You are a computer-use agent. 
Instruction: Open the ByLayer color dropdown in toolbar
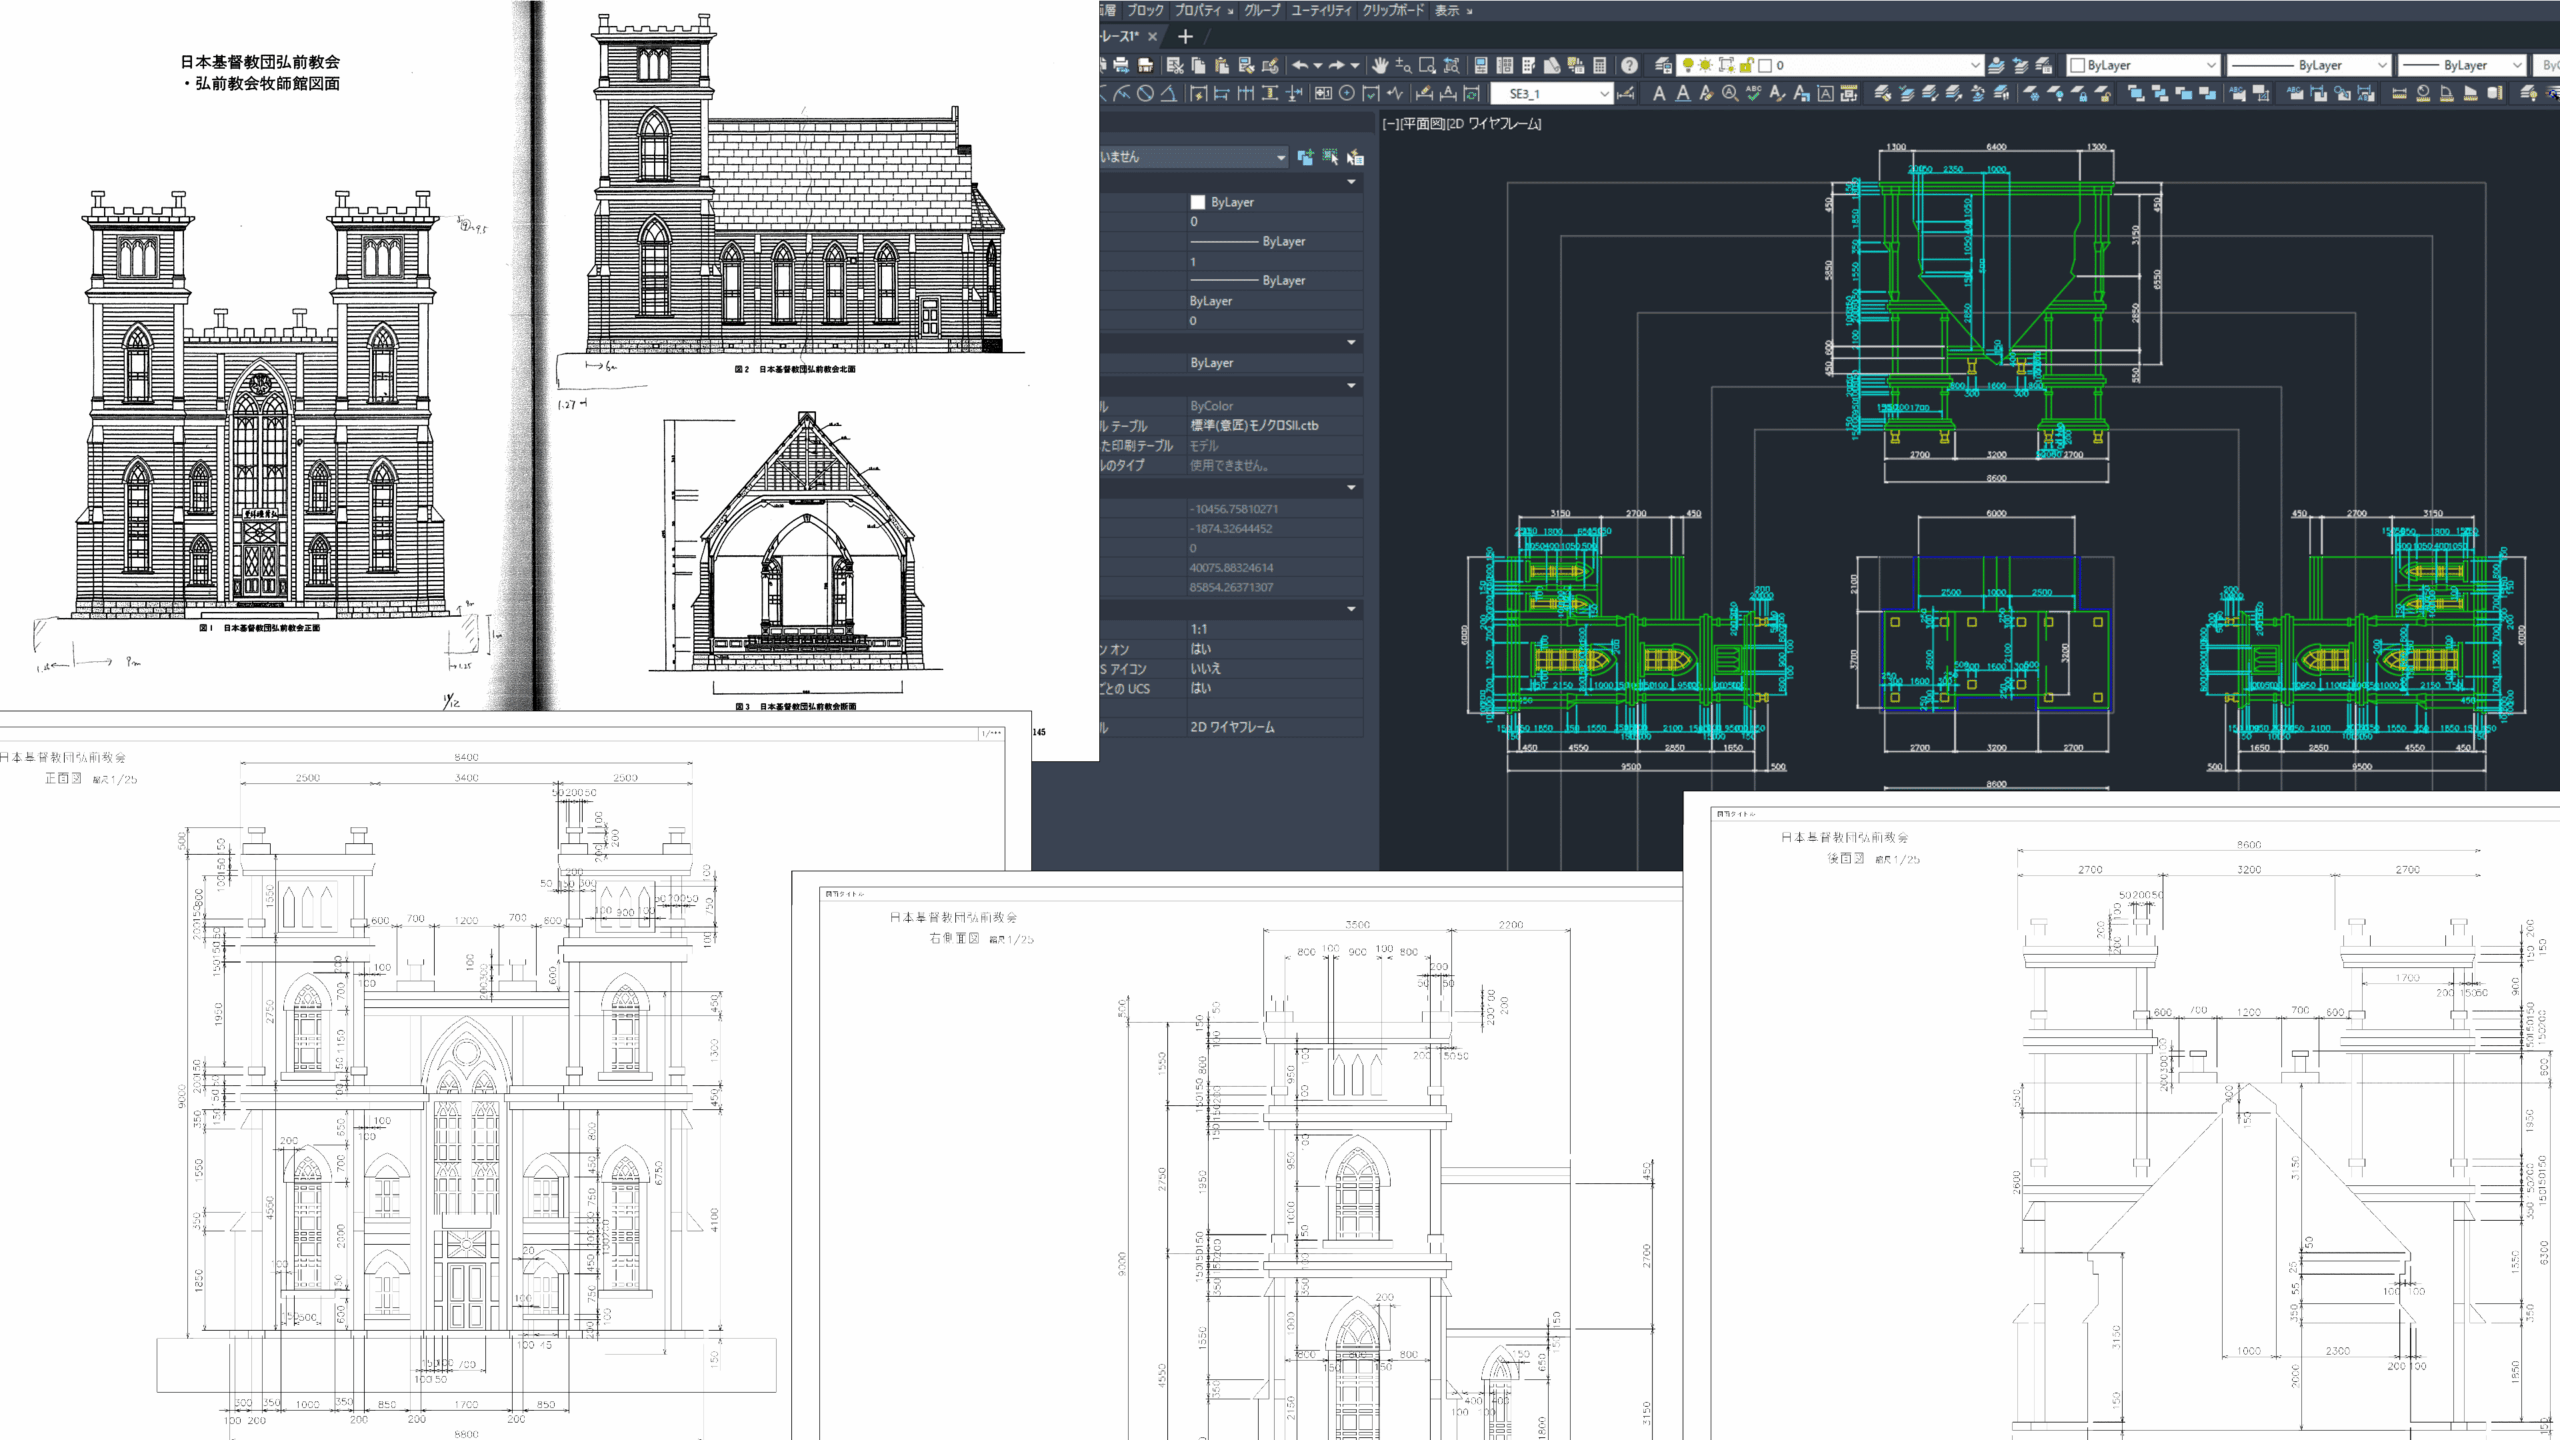(2210, 65)
